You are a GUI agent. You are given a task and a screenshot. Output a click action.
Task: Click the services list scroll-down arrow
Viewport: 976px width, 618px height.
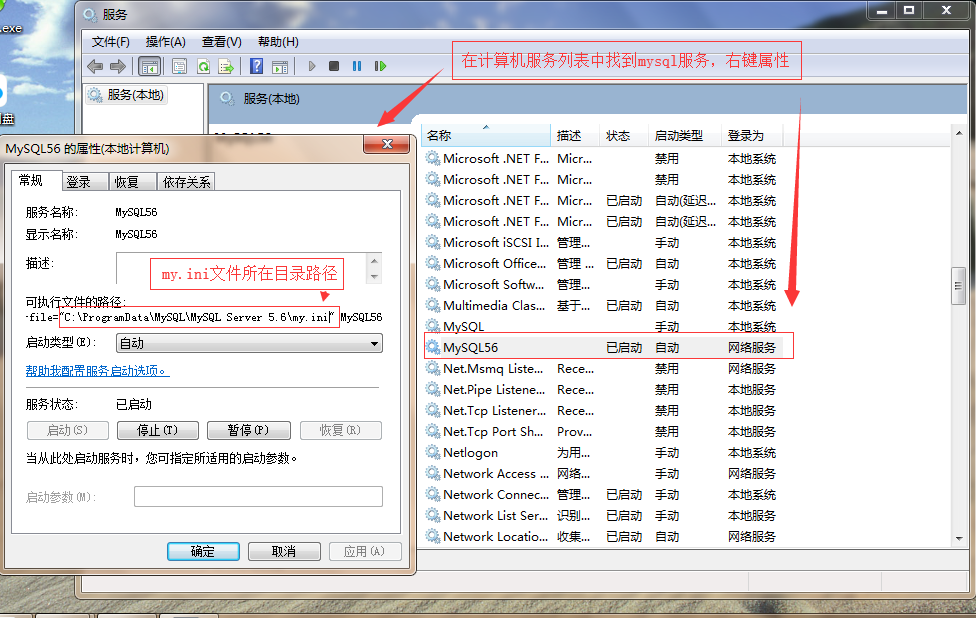[x=959, y=538]
